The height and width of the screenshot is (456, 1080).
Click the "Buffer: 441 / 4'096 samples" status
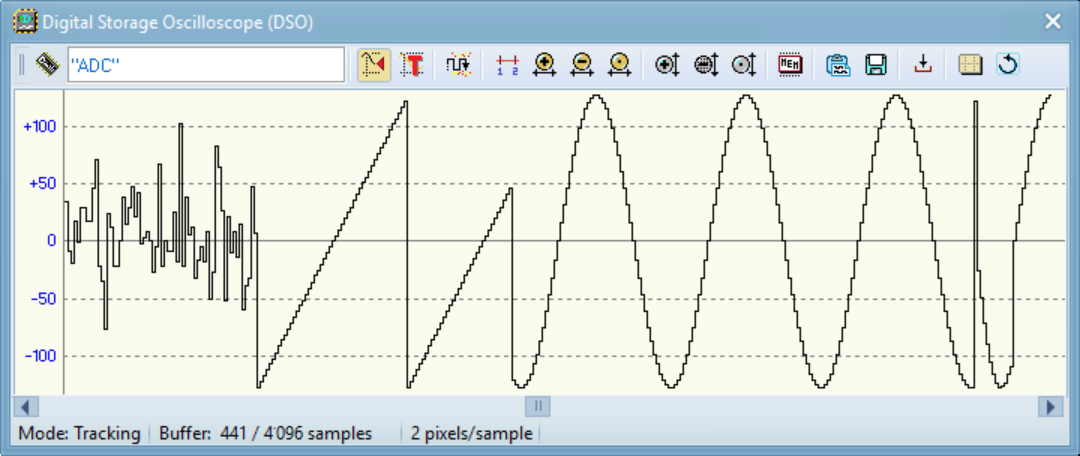coord(265,434)
